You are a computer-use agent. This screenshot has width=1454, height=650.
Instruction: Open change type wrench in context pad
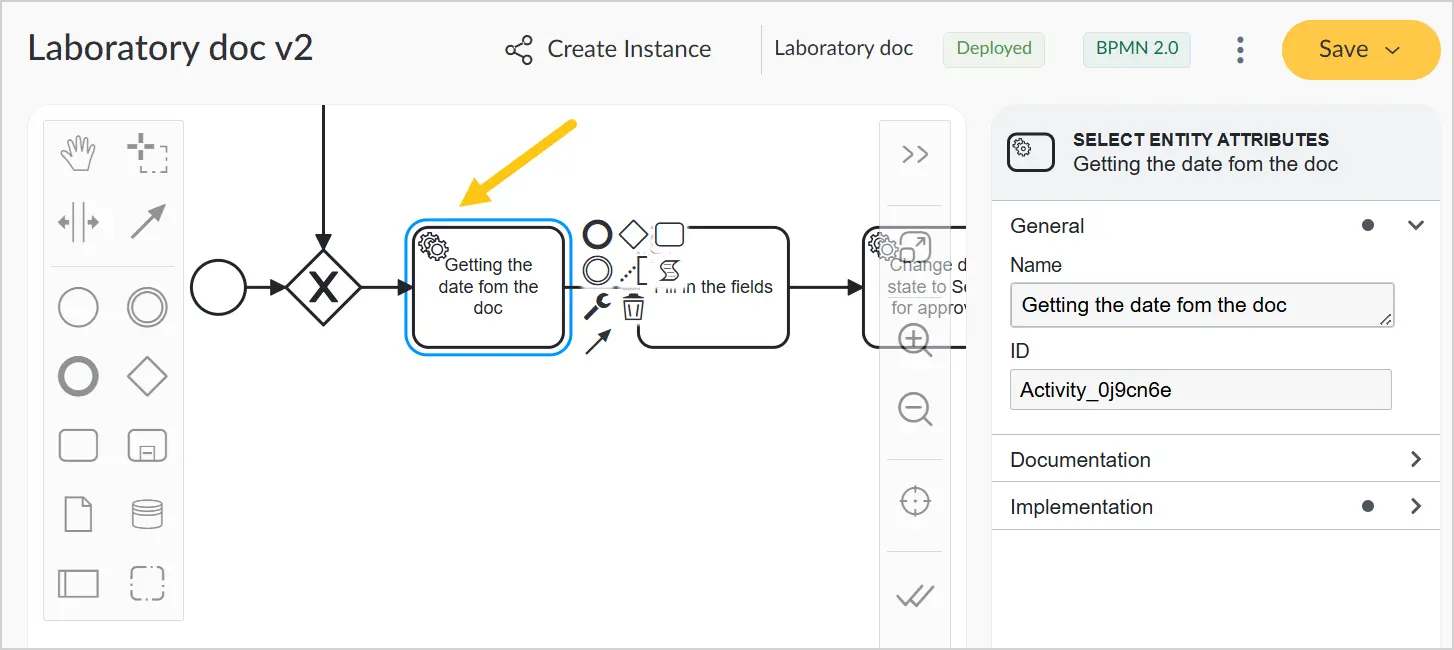point(597,306)
